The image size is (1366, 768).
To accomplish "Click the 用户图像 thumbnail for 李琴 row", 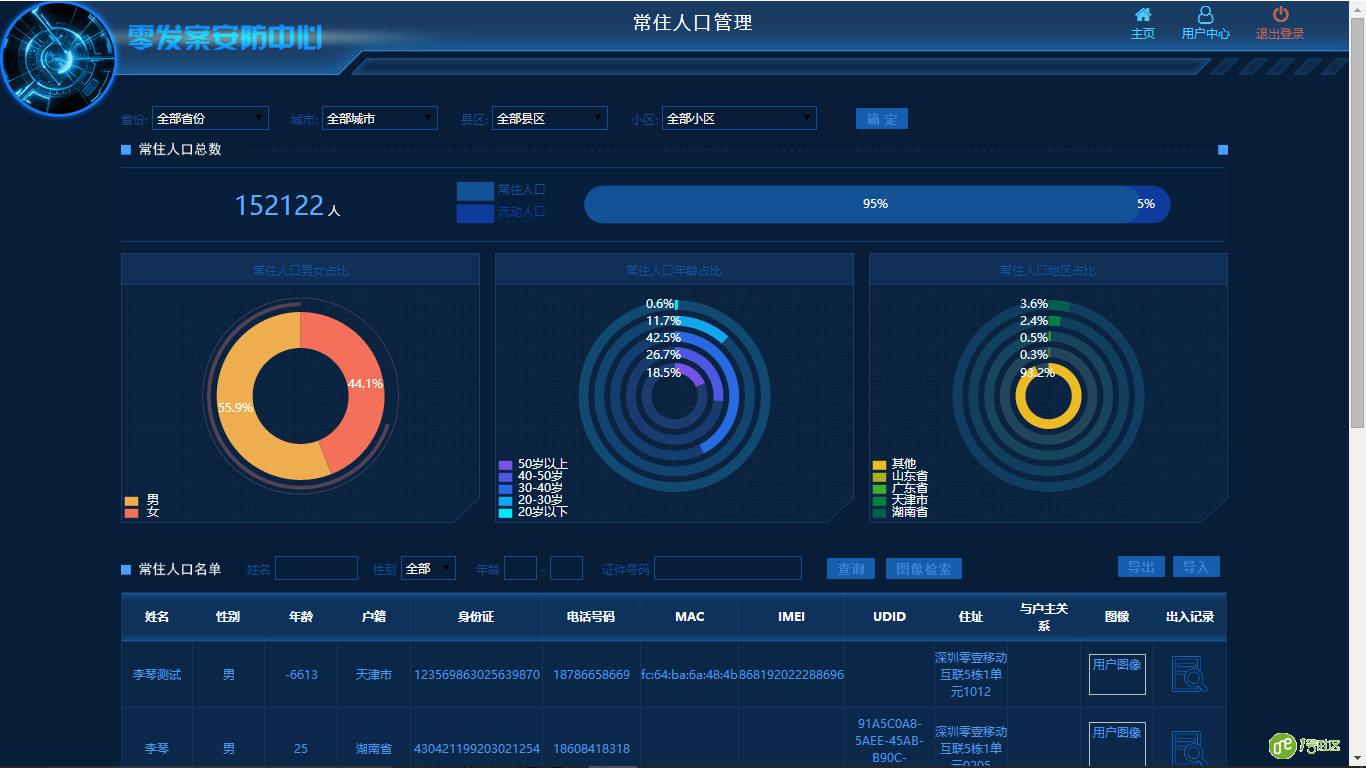I will pyautogui.click(x=1117, y=744).
